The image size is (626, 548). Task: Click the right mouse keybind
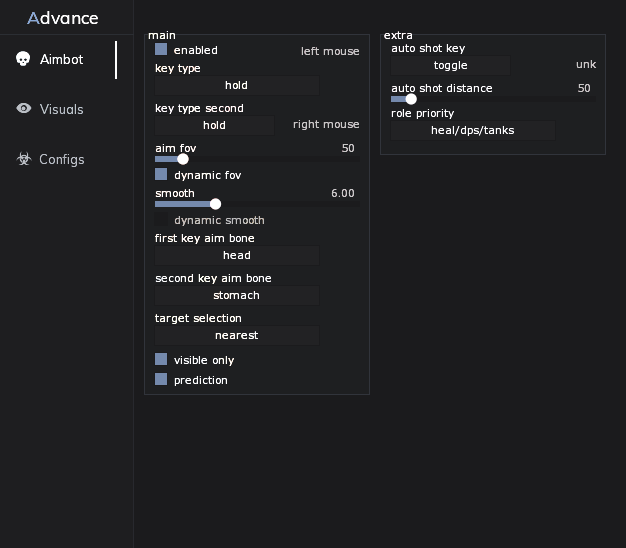[326, 125]
